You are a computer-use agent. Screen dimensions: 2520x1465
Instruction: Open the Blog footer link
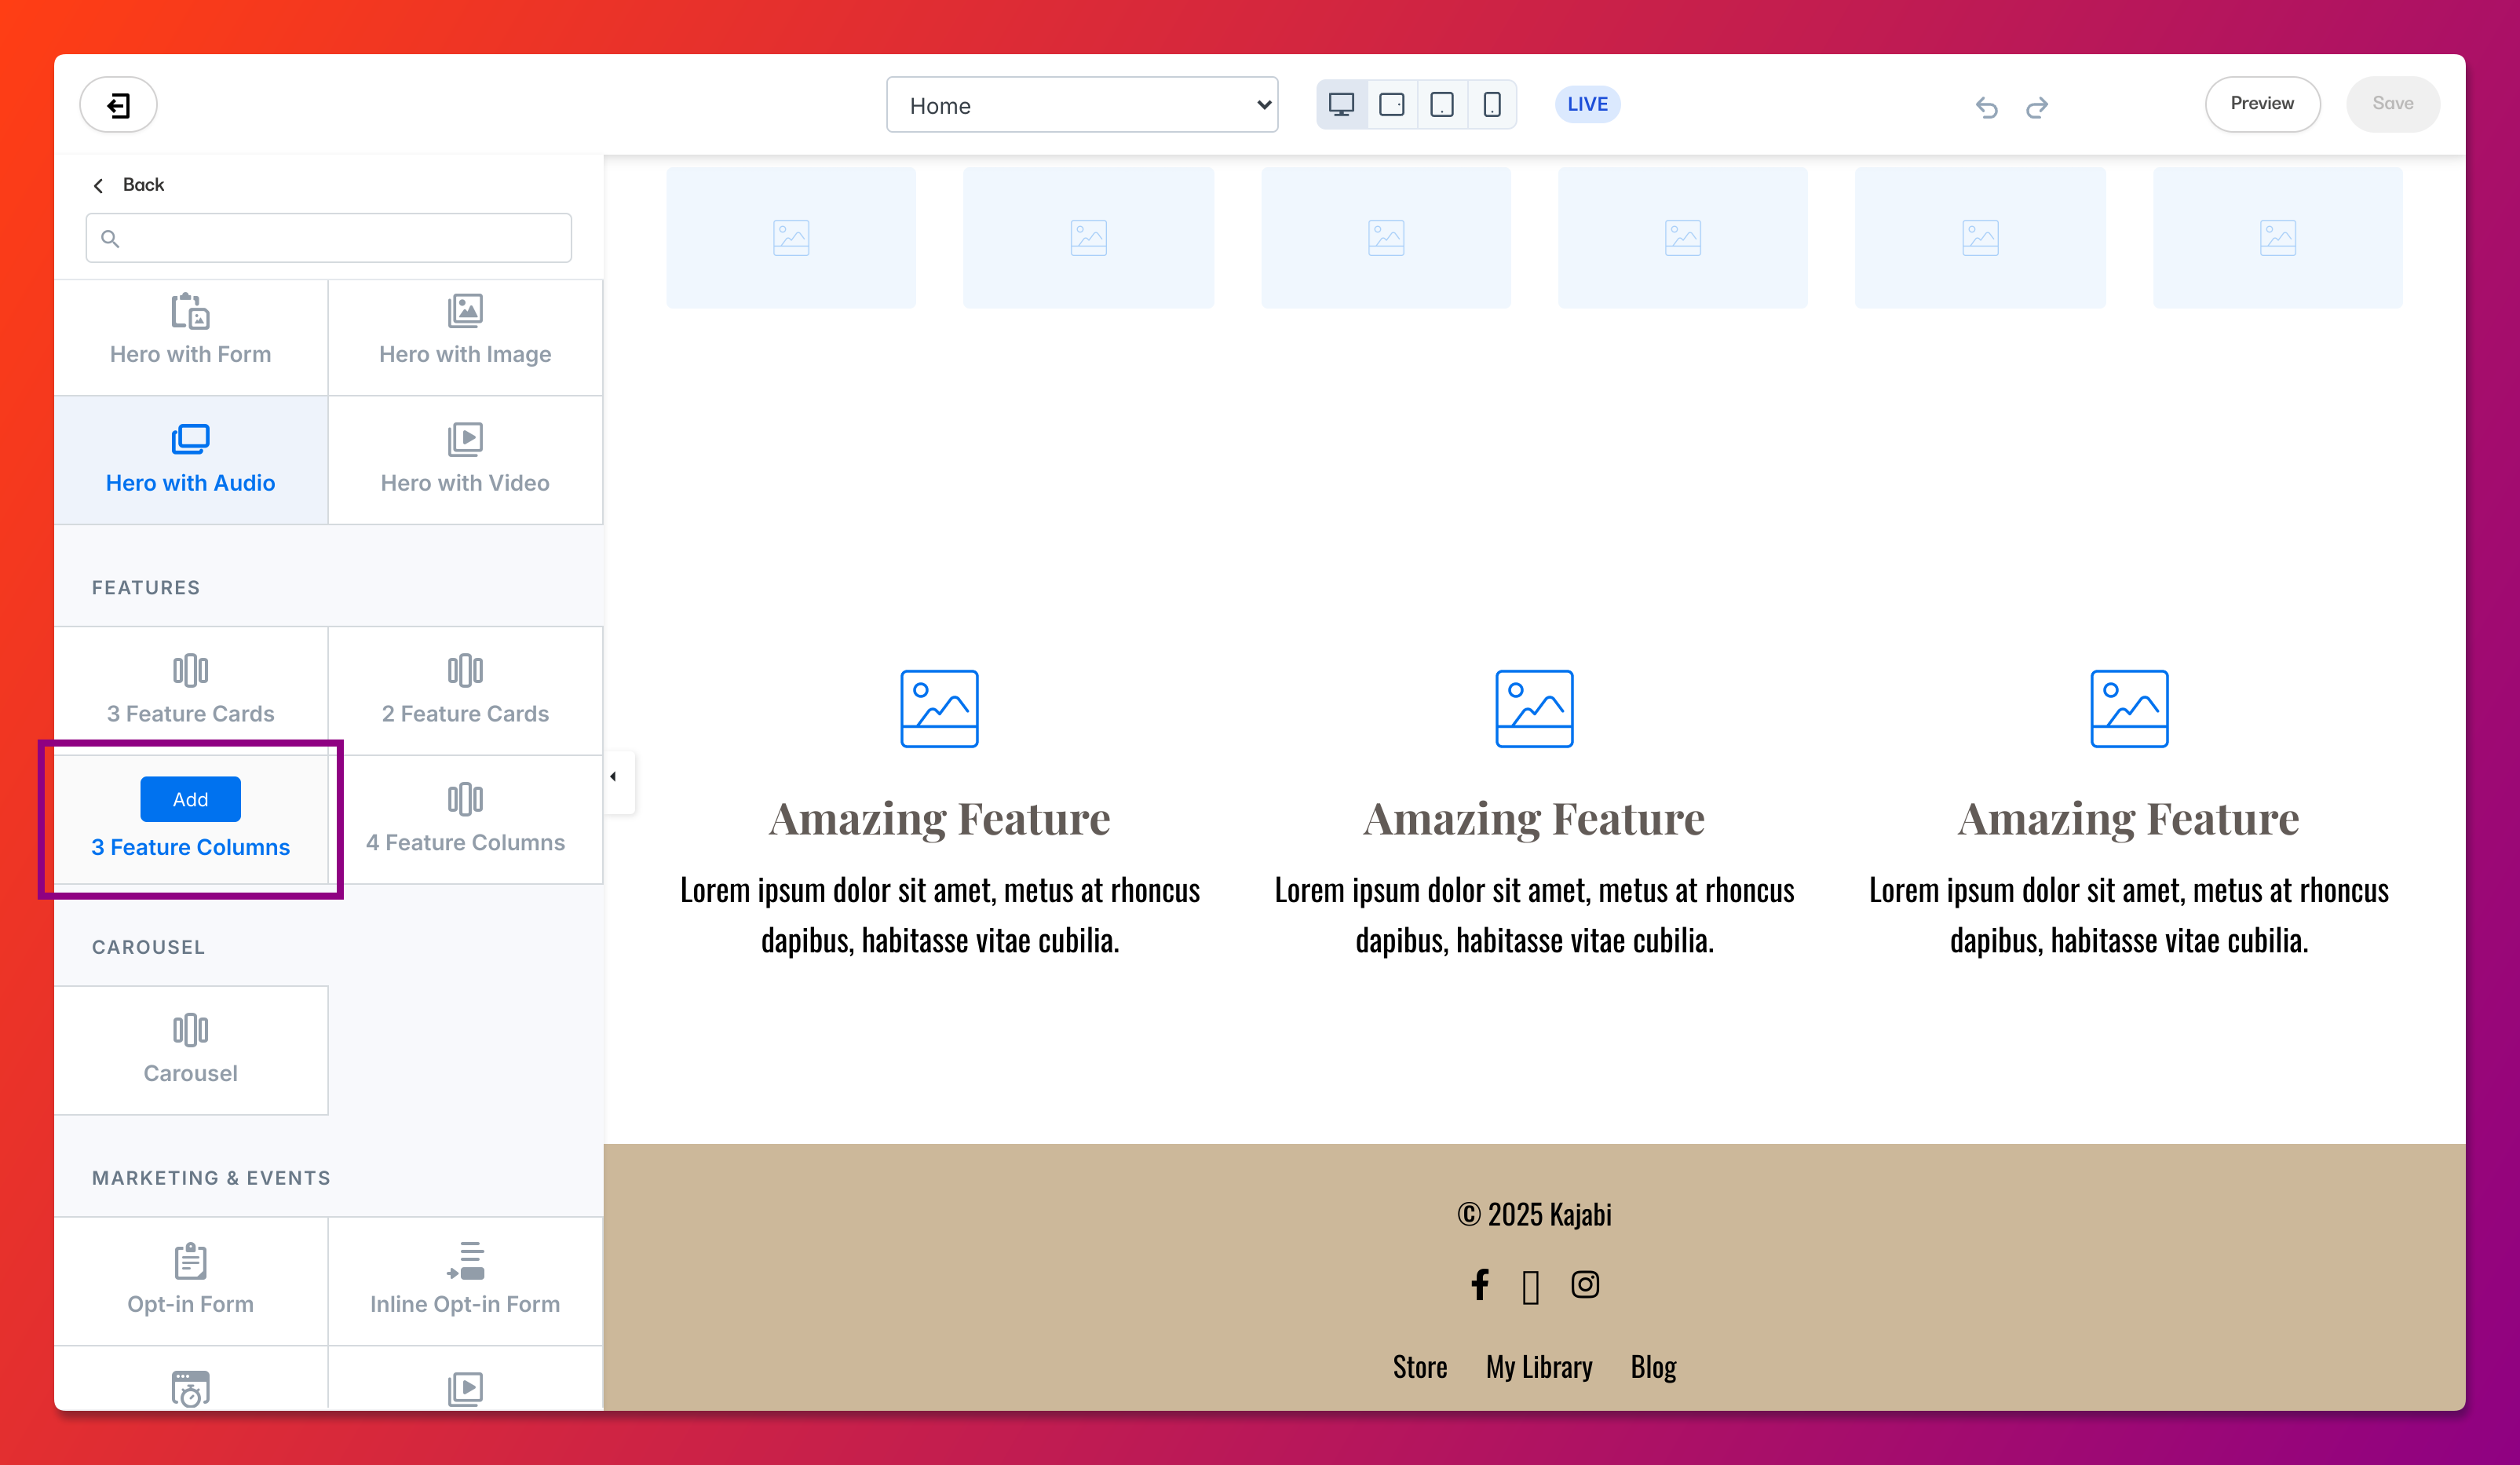(x=1653, y=1367)
